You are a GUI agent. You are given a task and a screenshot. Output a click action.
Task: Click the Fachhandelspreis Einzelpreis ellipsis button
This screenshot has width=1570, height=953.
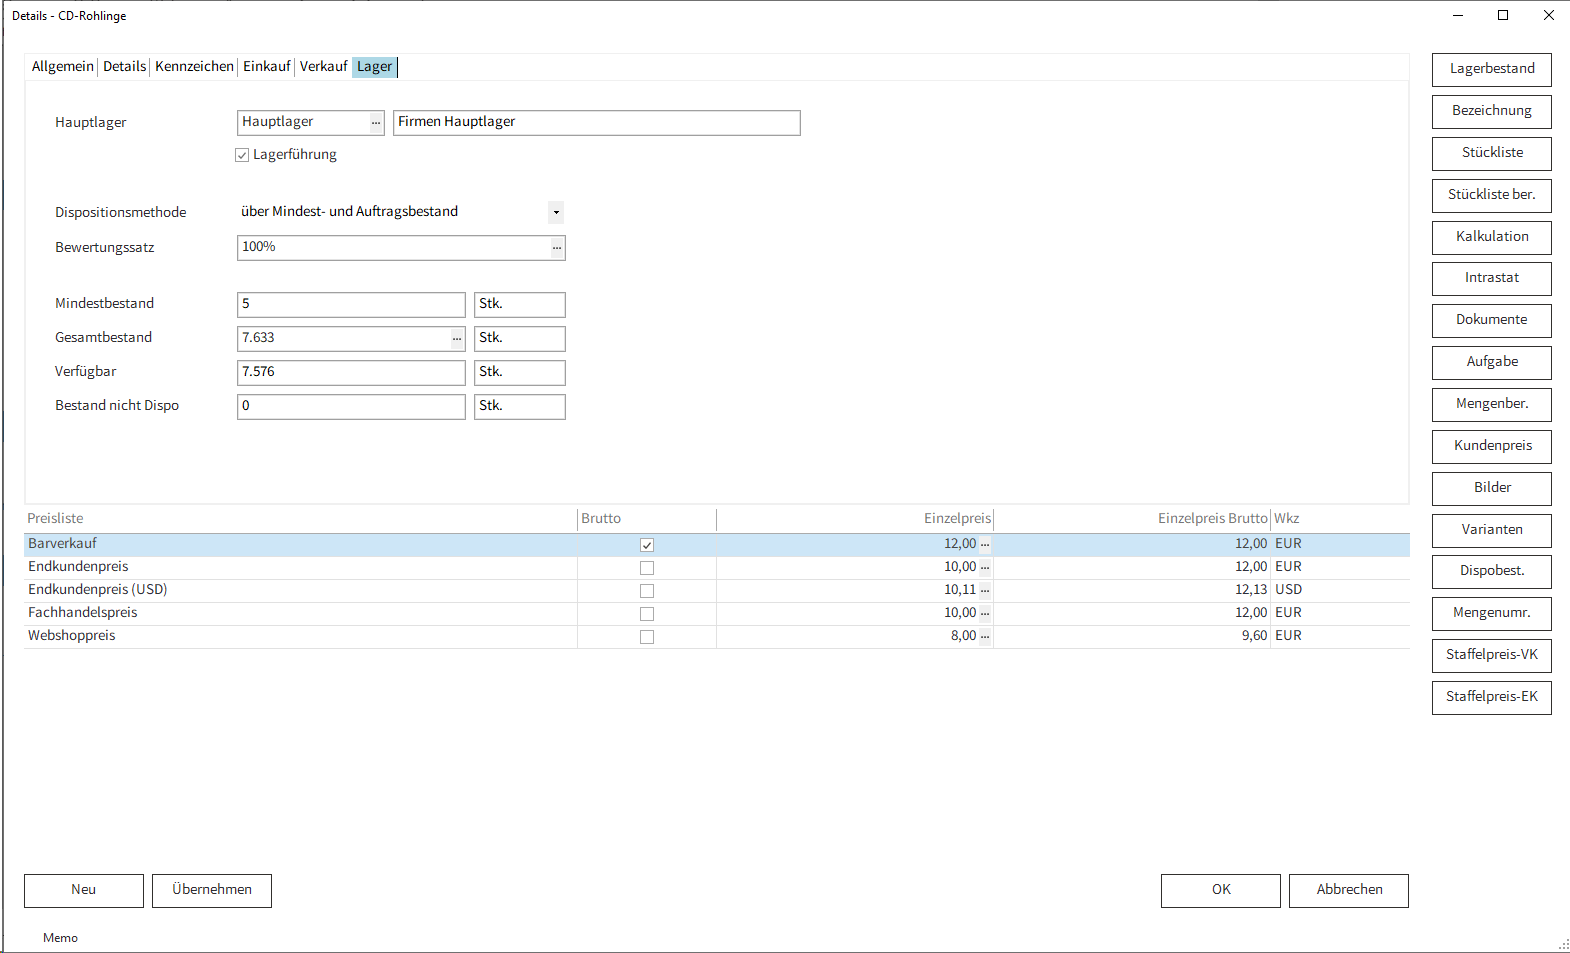[x=985, y=613]
